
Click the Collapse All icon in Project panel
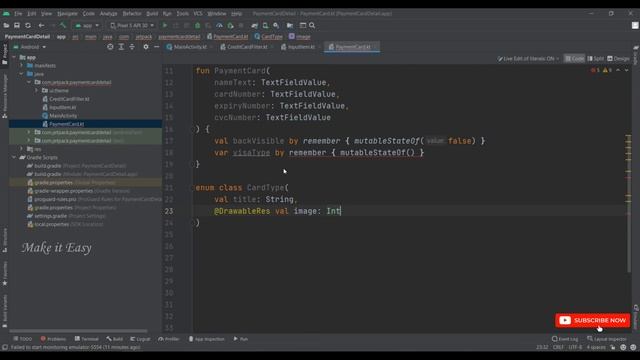(132, 47)
